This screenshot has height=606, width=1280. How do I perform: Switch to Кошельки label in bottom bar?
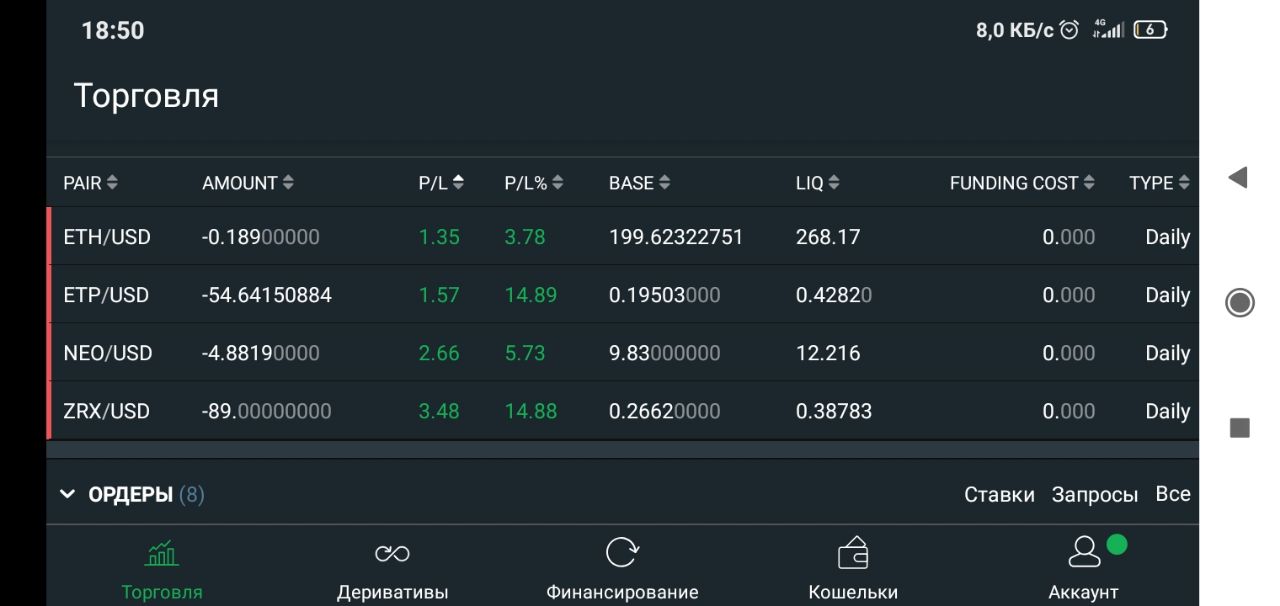click(x=853, y=592)
